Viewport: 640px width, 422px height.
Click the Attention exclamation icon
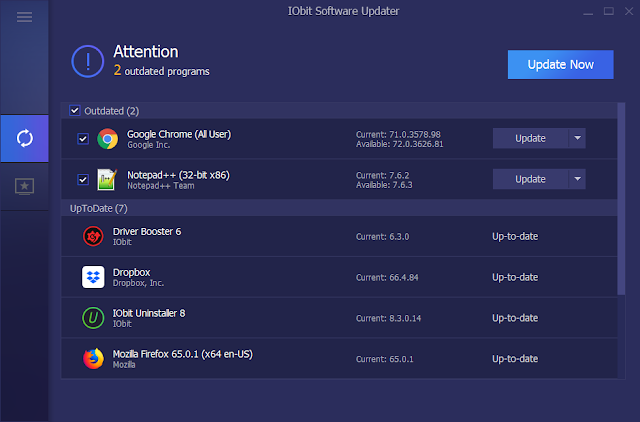[x=88, y=62]
